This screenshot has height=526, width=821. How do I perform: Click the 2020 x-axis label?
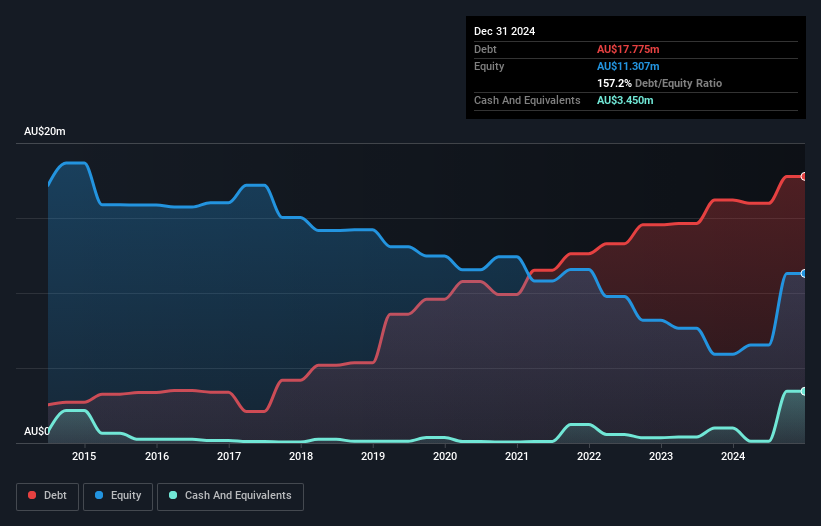point(445,456)
